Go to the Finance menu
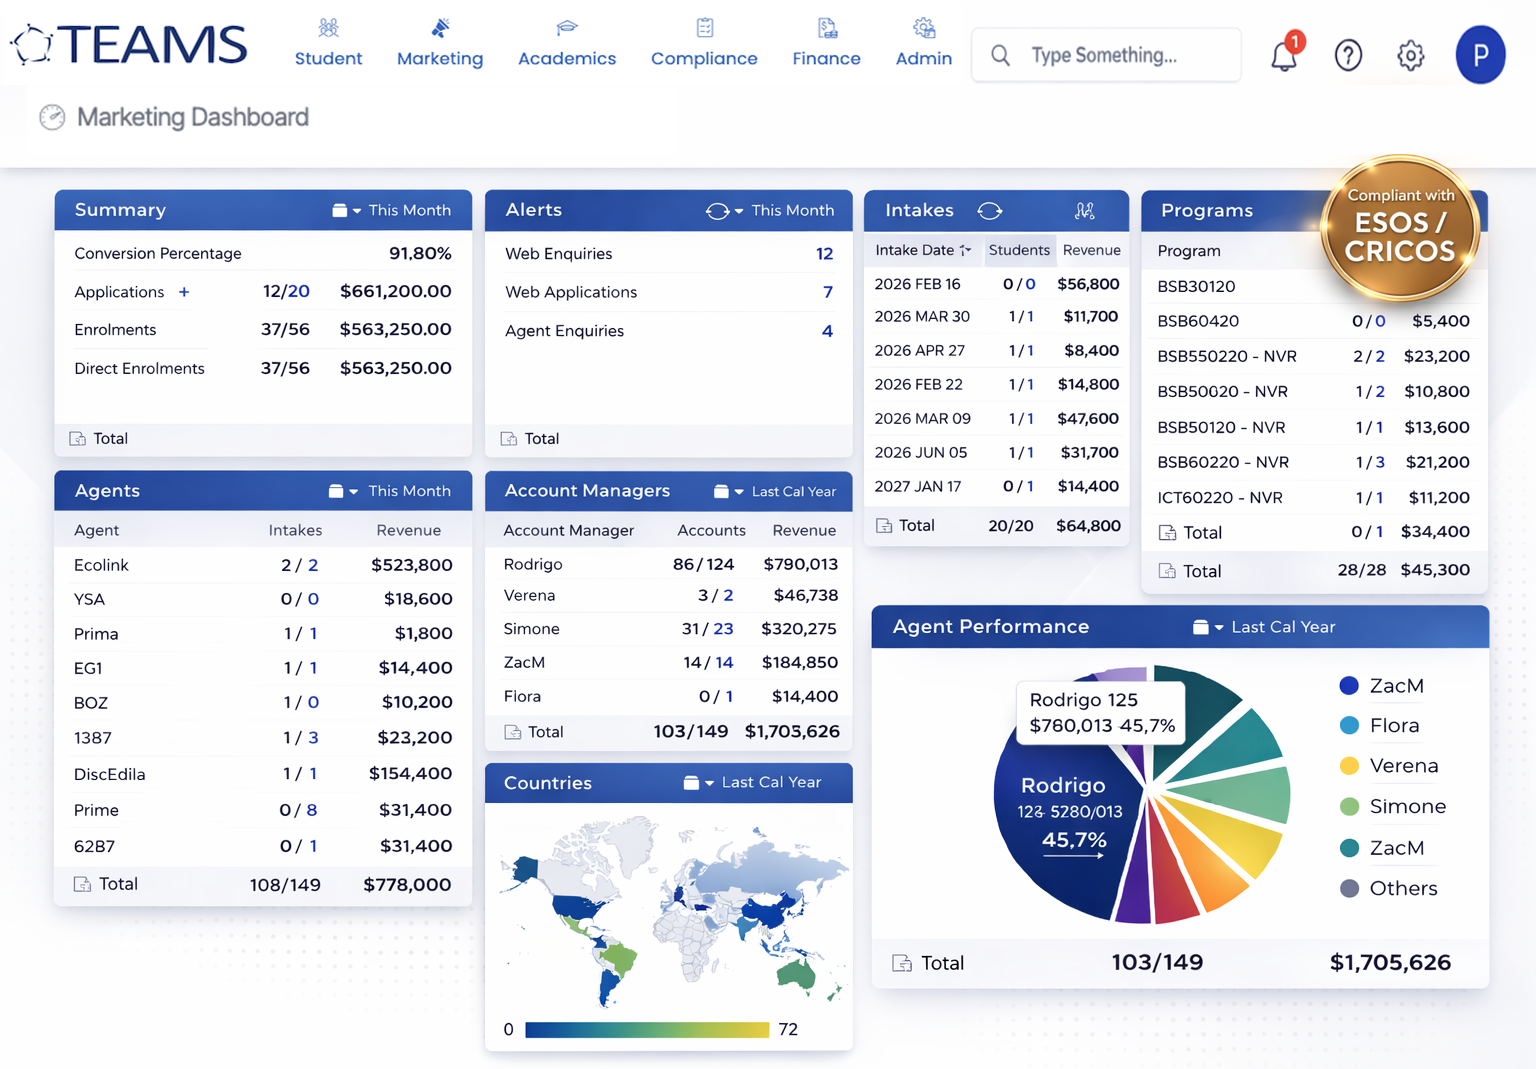The image size is (1536, 1069). coord(826,43)
